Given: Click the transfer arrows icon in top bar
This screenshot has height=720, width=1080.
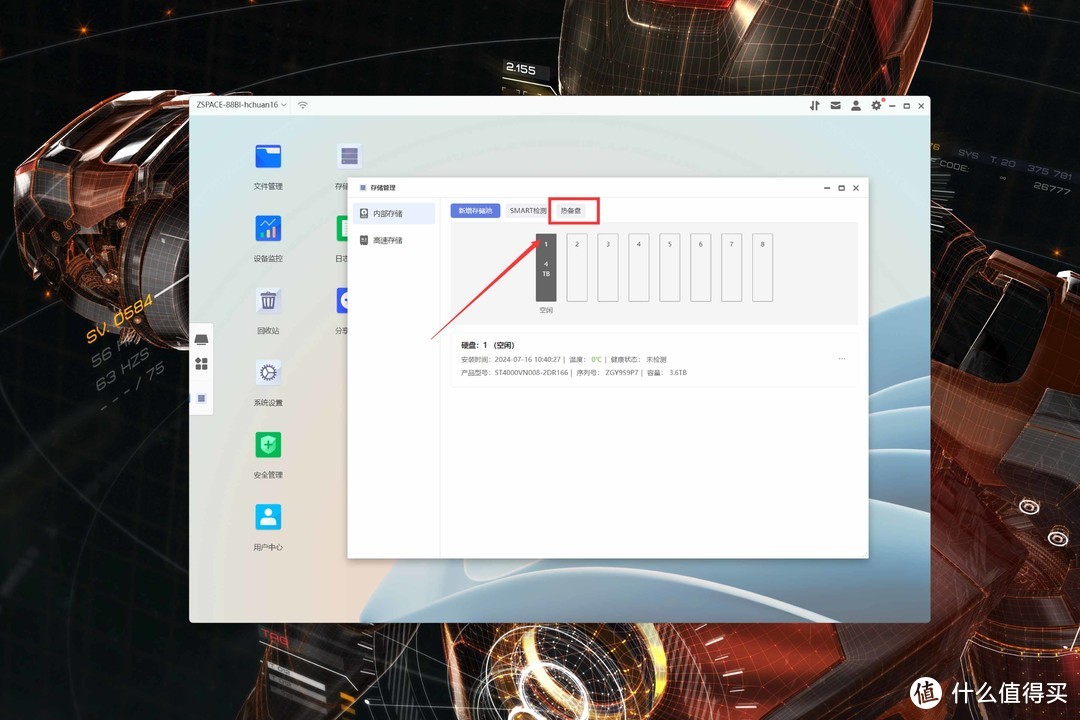Looking at the screenshot, I should point(815,105).
